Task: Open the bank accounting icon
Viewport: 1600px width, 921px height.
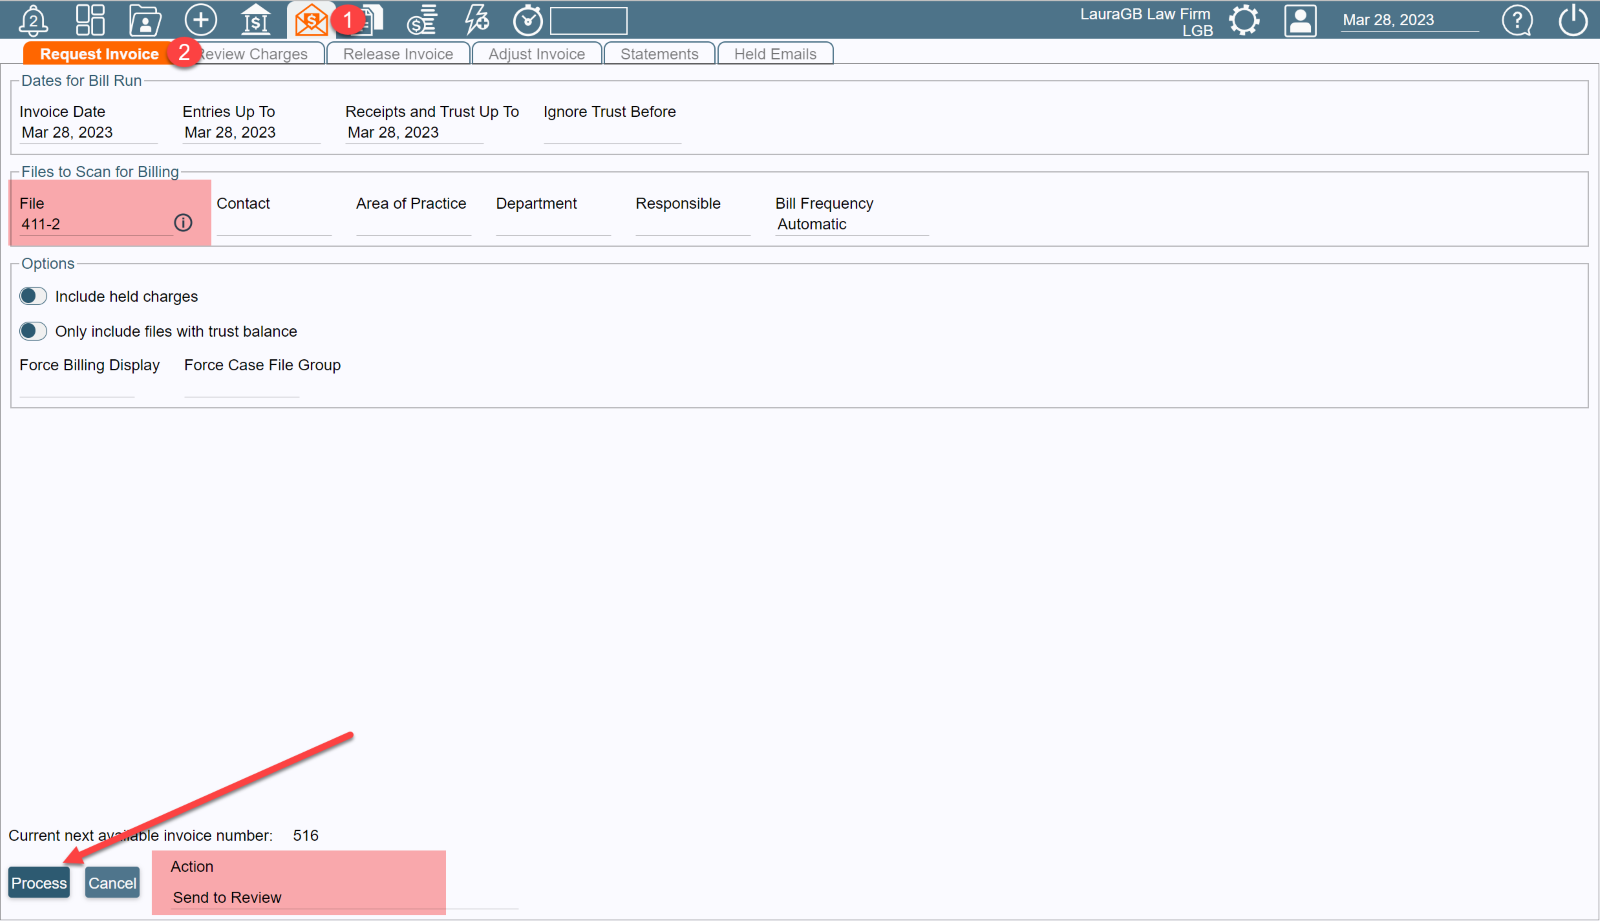Action: coord(256,19)
